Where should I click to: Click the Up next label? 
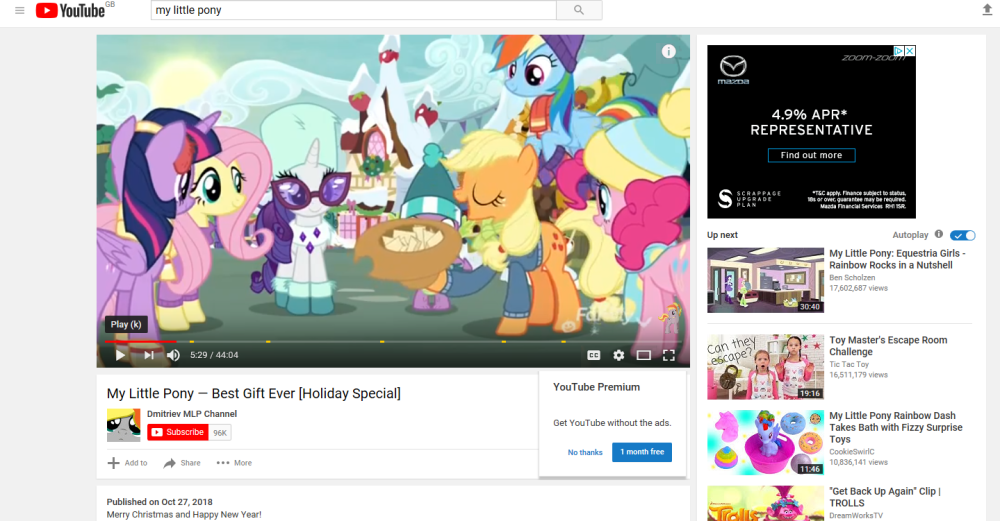pos(722,235)
